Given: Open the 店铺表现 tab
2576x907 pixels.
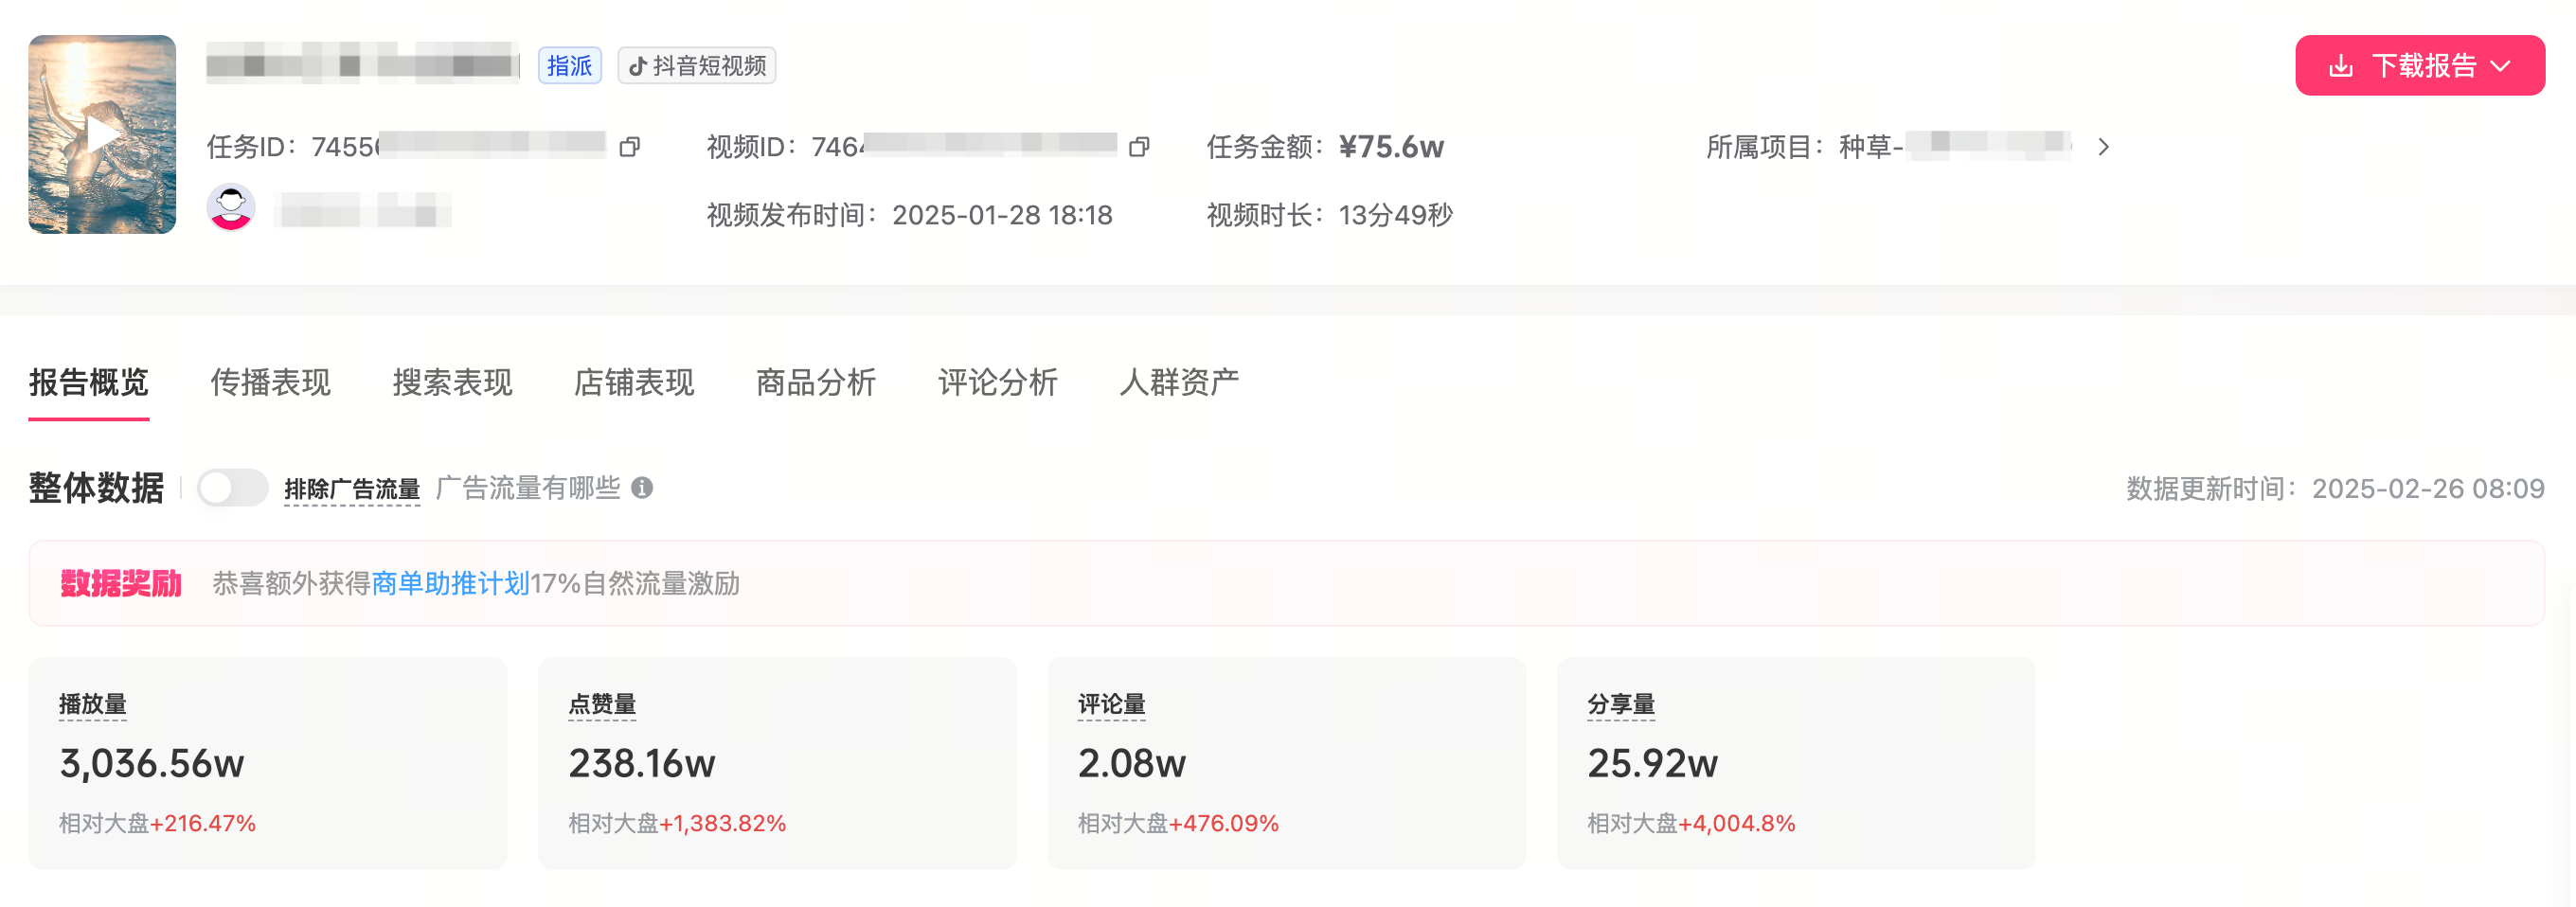Looking at the screenshot, I should (634, 382).
